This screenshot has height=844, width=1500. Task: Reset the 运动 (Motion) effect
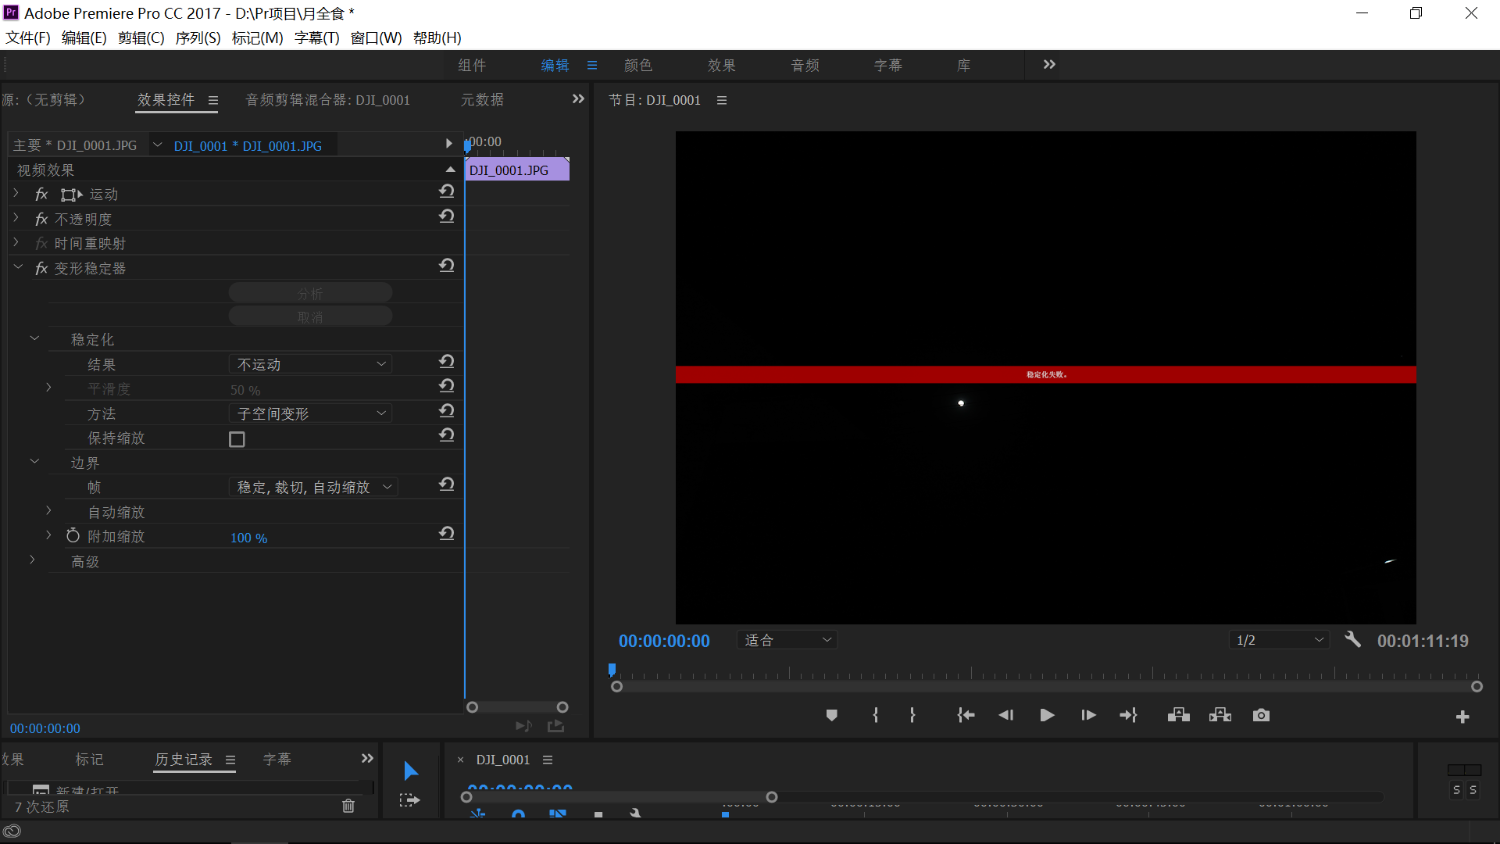(447, 192)
